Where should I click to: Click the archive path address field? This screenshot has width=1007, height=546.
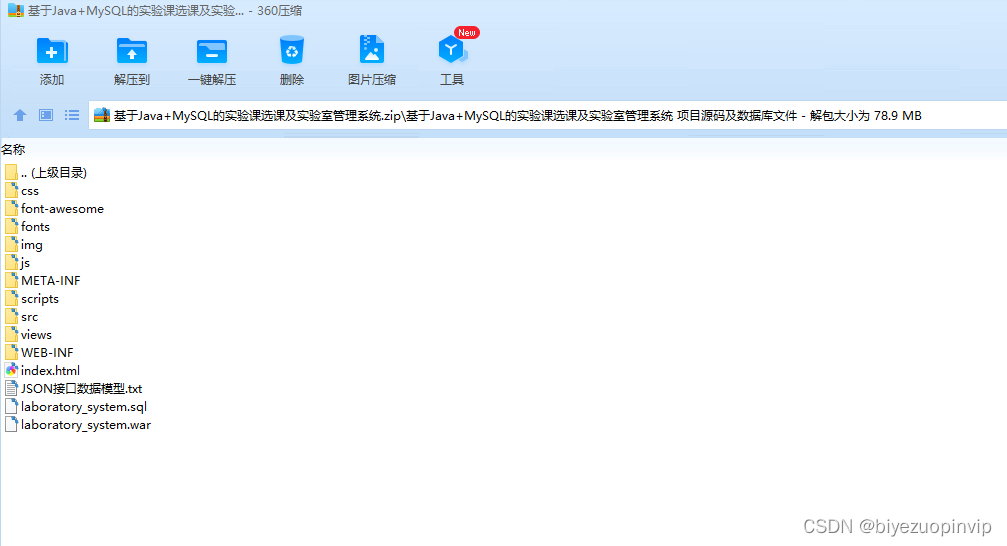pyautogui.click(x=547, y=116)
